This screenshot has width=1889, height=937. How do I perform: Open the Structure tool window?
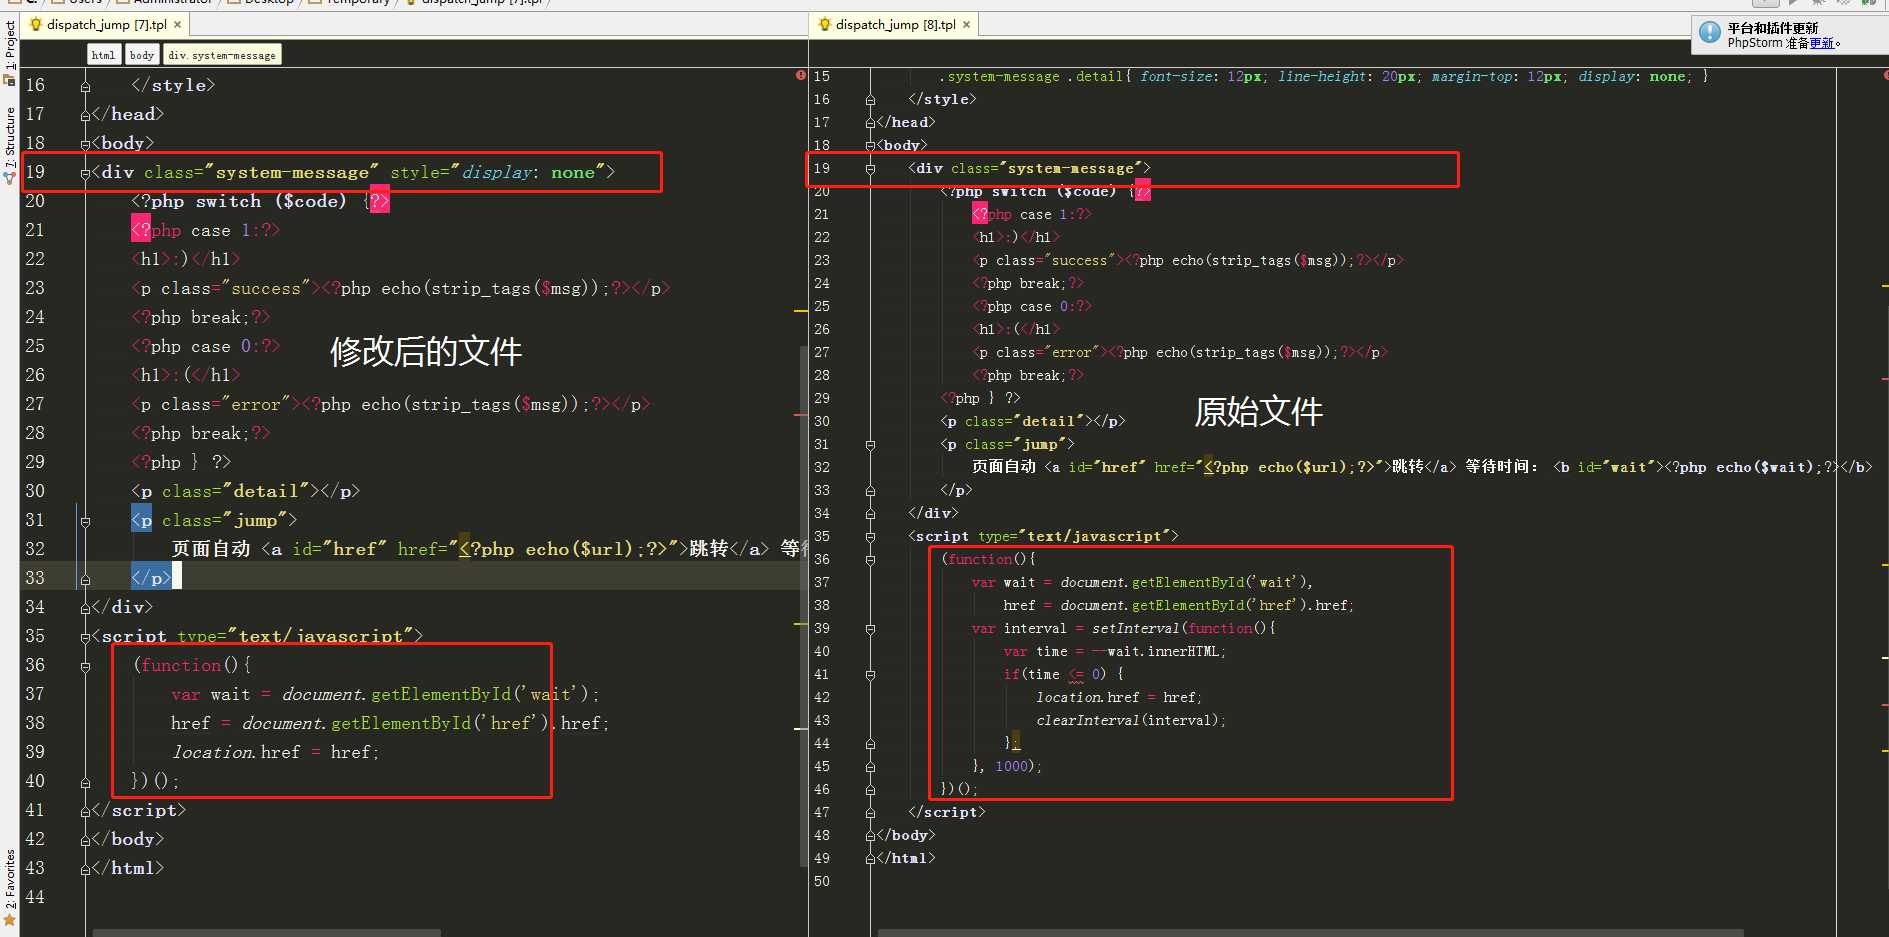pyautogui.click(x=9, y=145)
